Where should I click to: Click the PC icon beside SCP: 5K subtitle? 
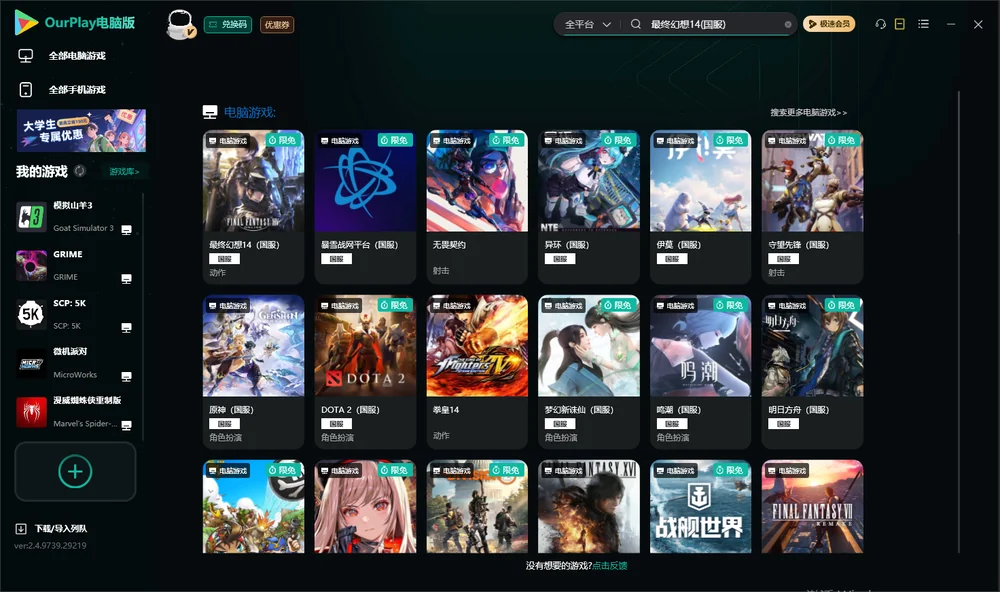pyautogui.click(x=126, y=328)
